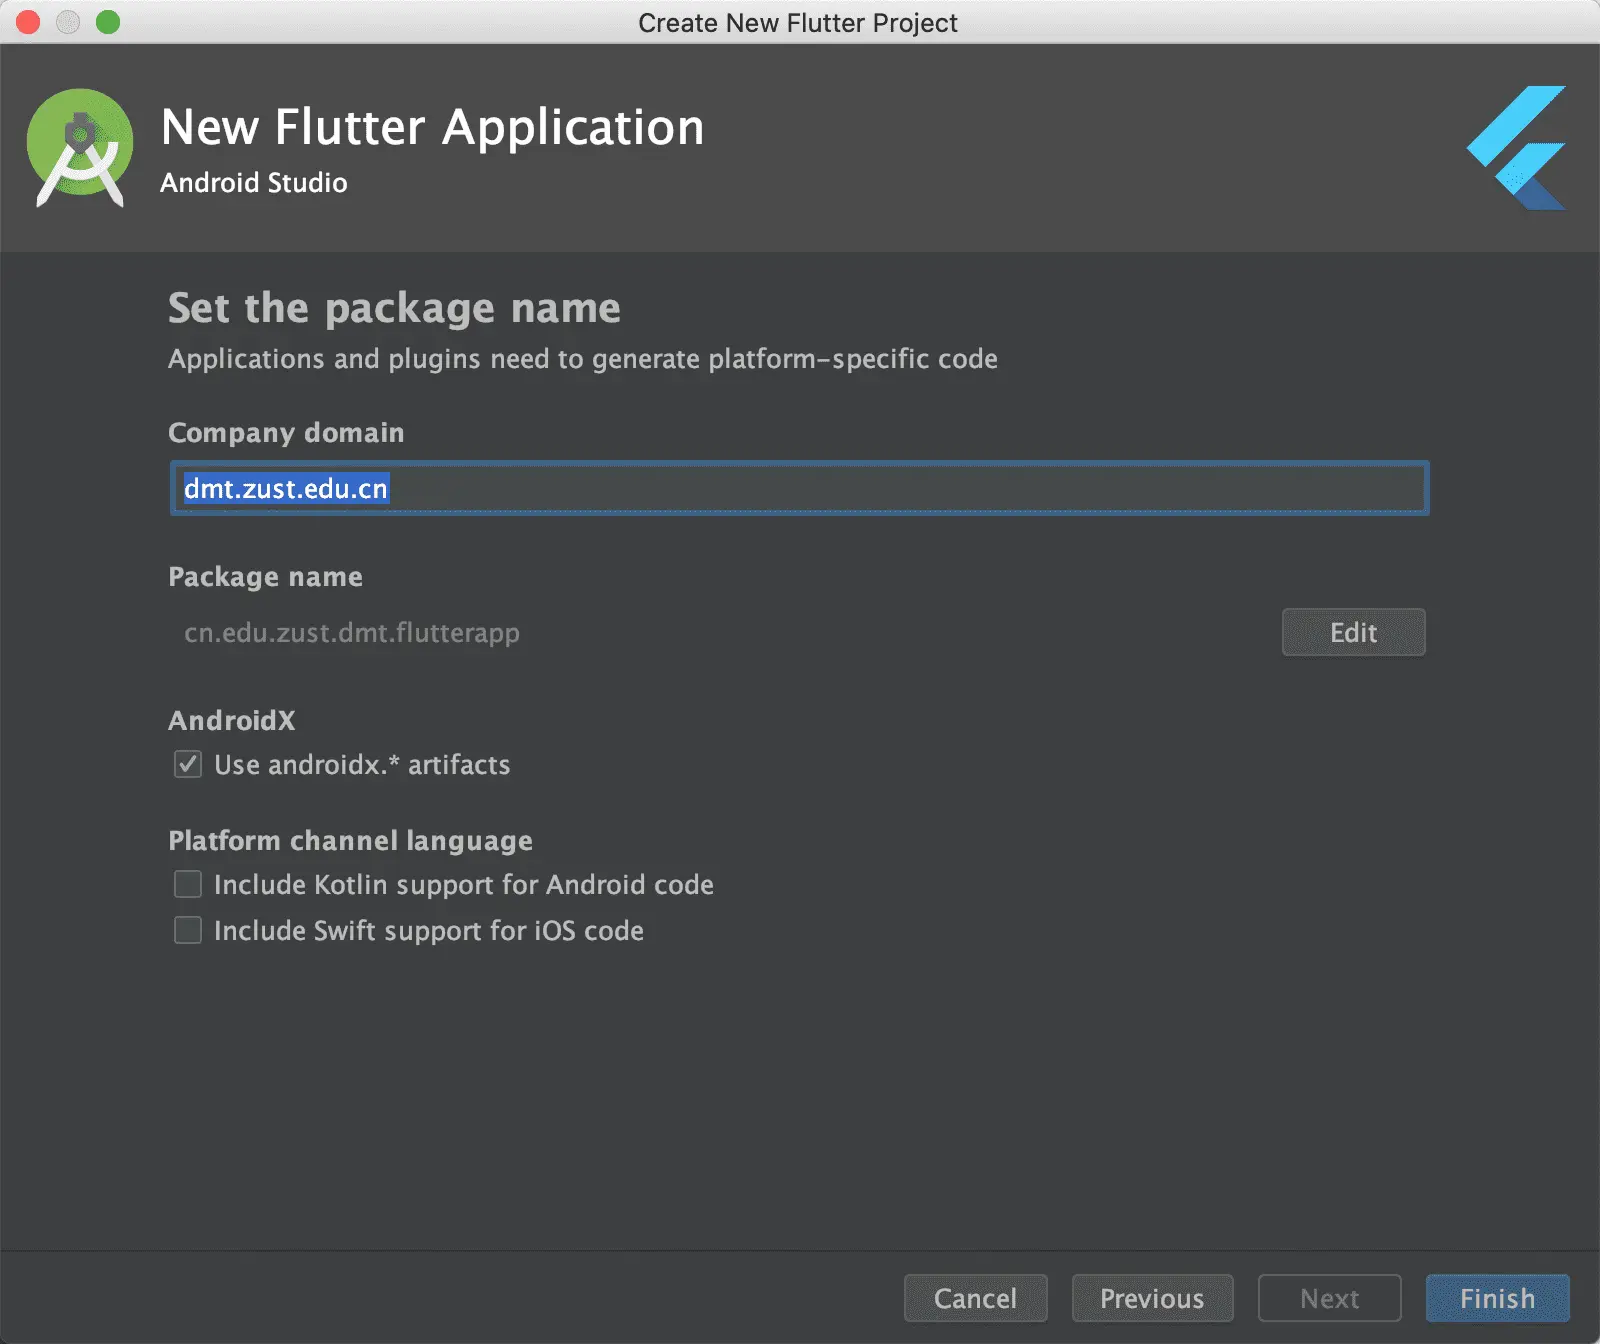This screenshot has height=1344, width=1600.
Task: Click the disabled Next button
Action: point(1329,1298)
